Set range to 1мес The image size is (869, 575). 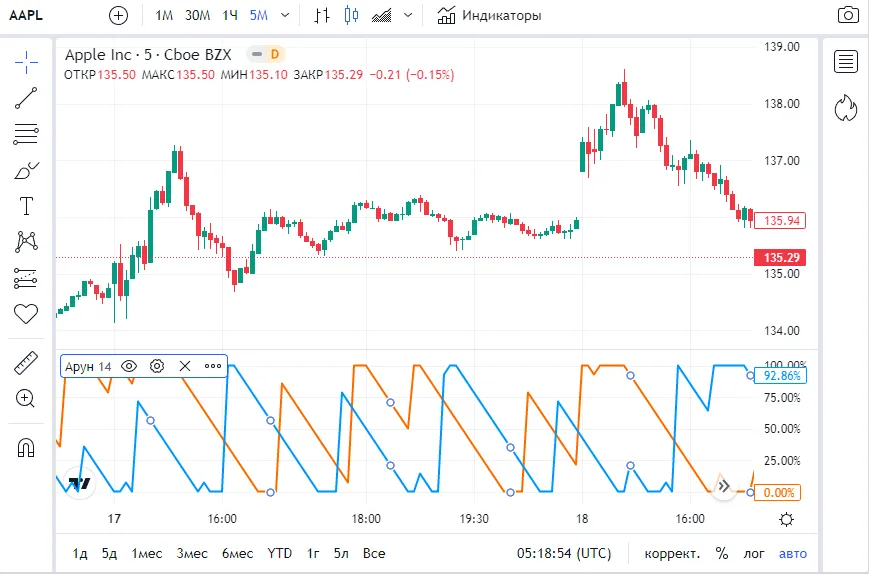(x=147, y=553)
